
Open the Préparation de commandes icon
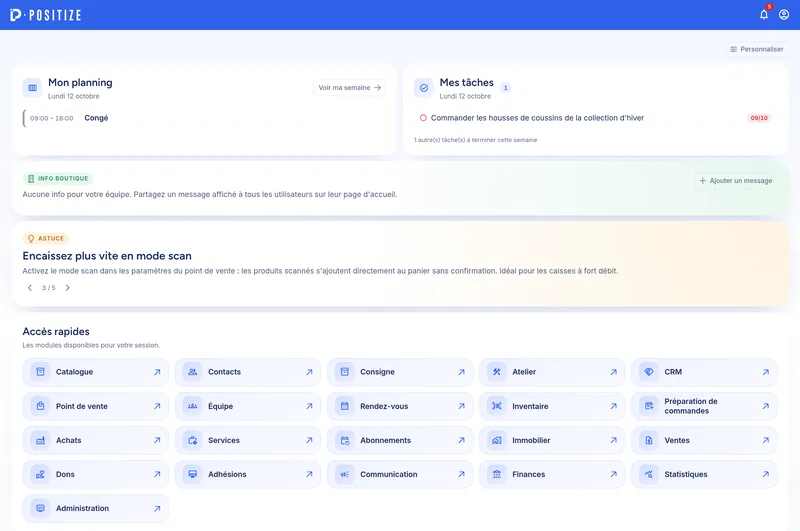point(648,406)
